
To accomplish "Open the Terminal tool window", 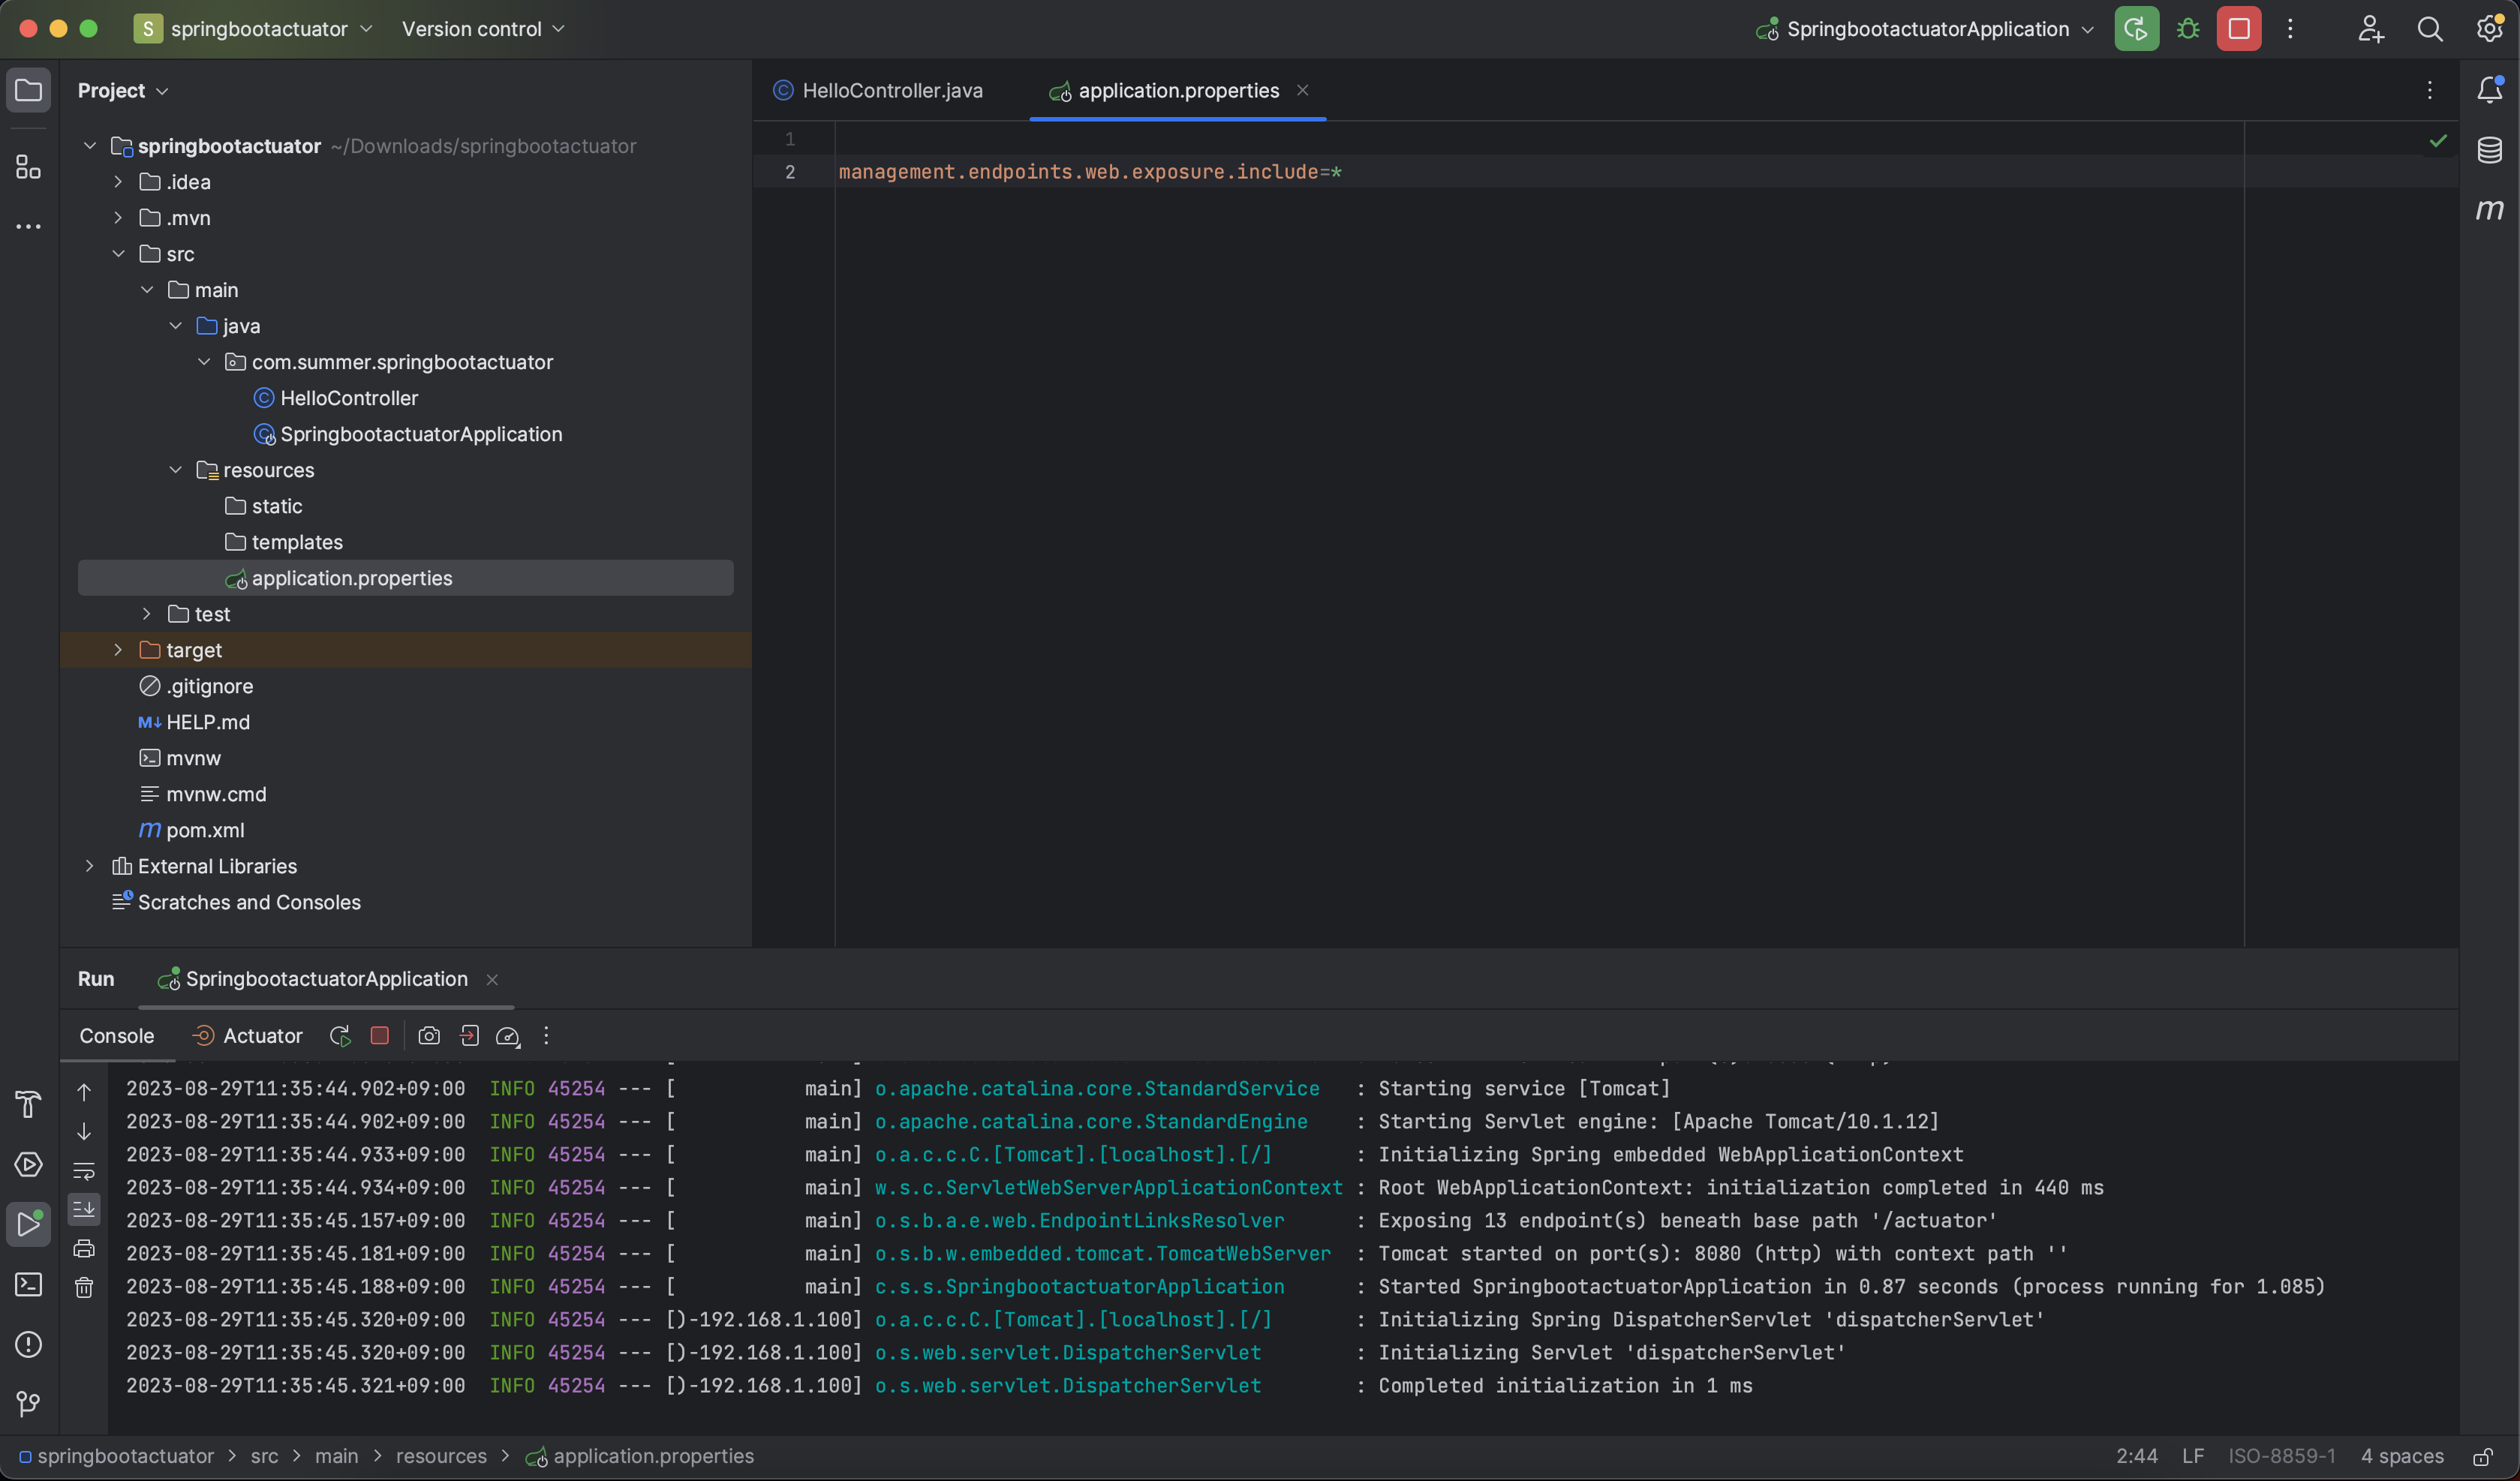I will coord(28,1284).
